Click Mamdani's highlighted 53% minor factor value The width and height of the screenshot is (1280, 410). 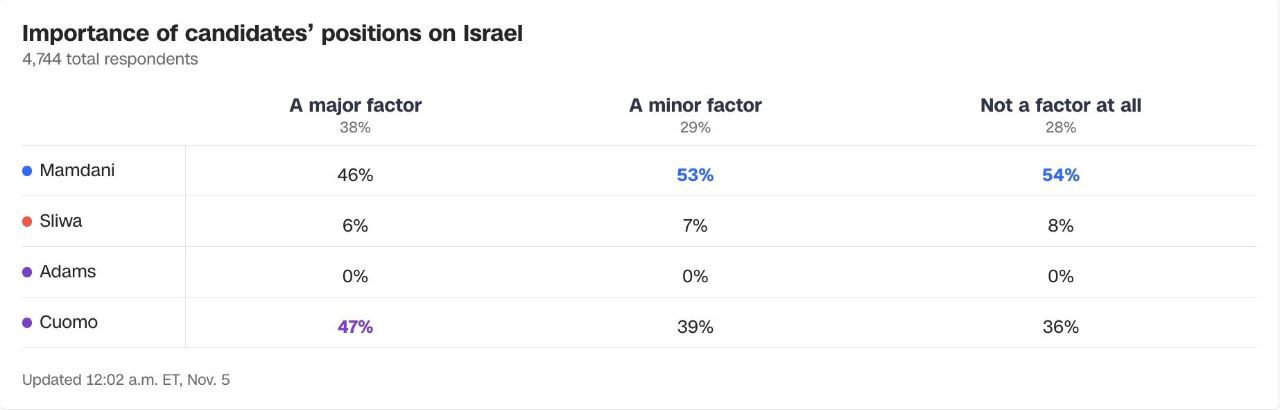(x=695, y=175)
